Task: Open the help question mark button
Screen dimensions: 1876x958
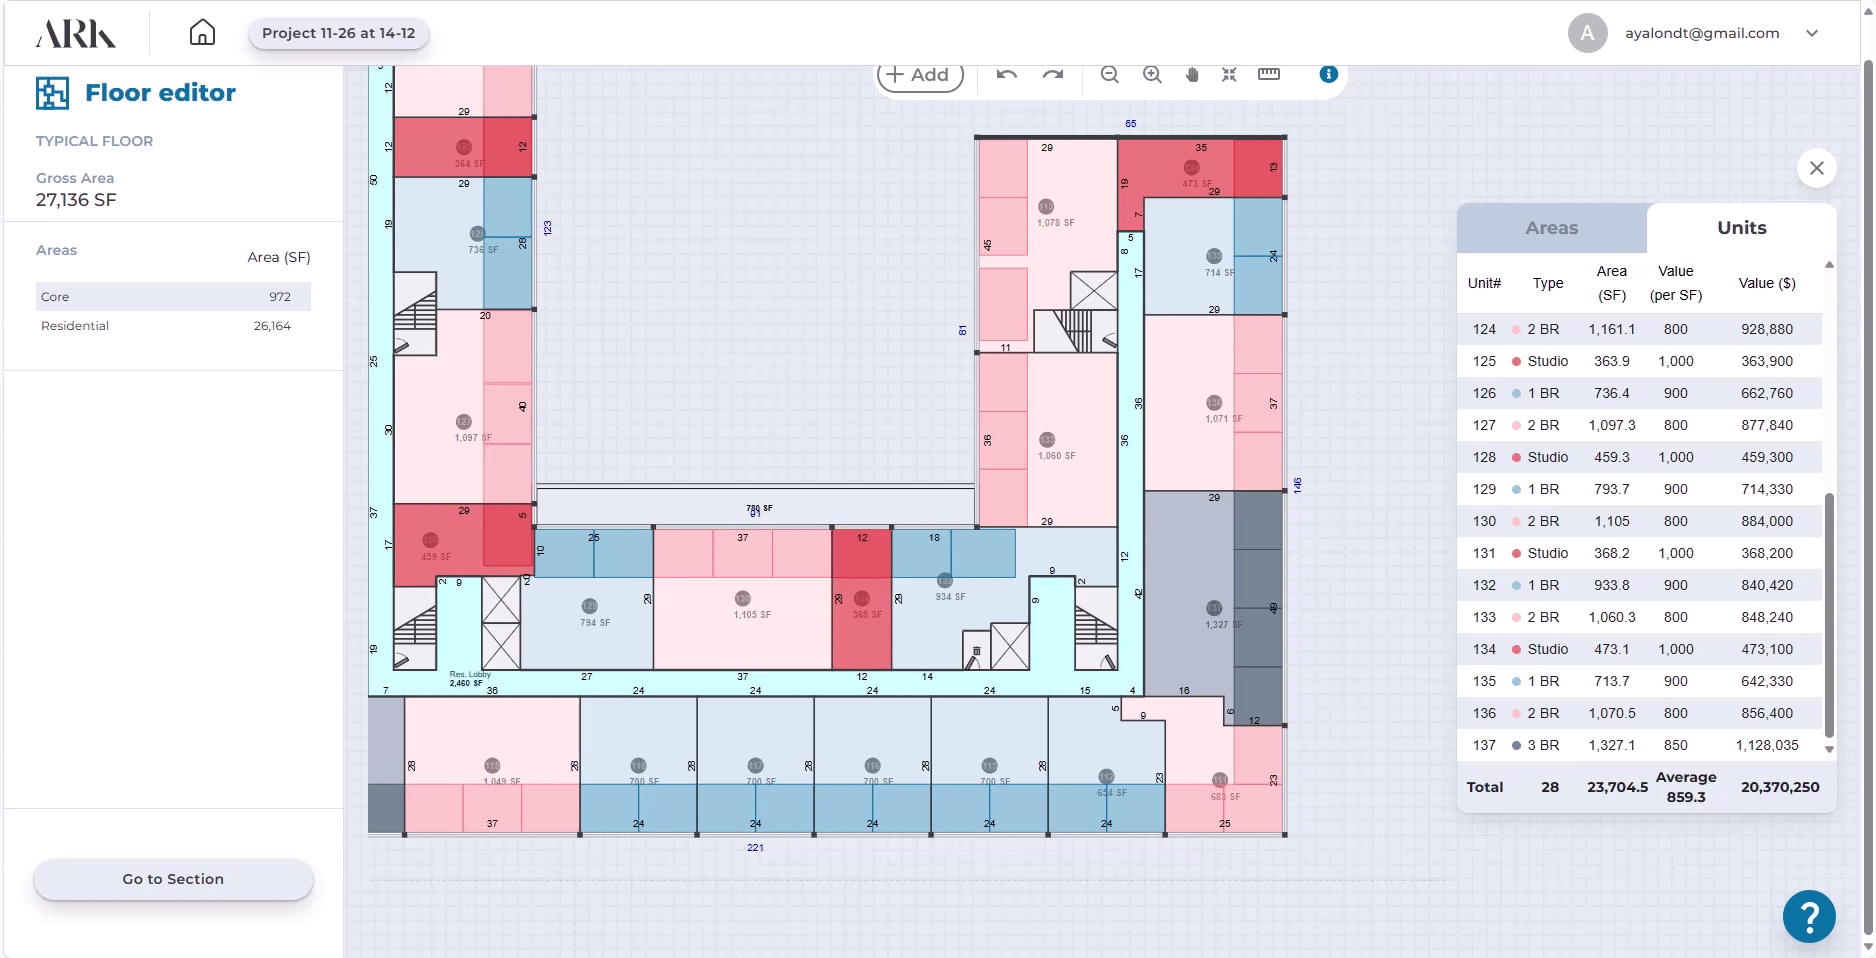Action: coord(1809,916)
